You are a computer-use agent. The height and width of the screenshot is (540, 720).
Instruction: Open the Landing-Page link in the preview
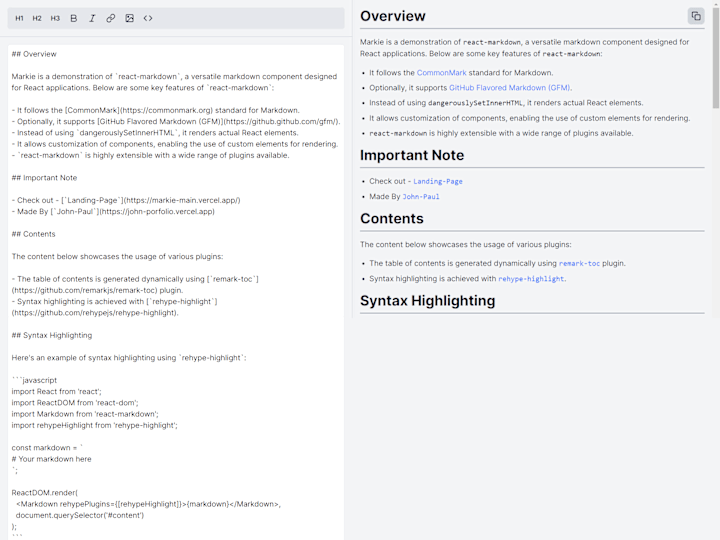(x=438, y=181)
